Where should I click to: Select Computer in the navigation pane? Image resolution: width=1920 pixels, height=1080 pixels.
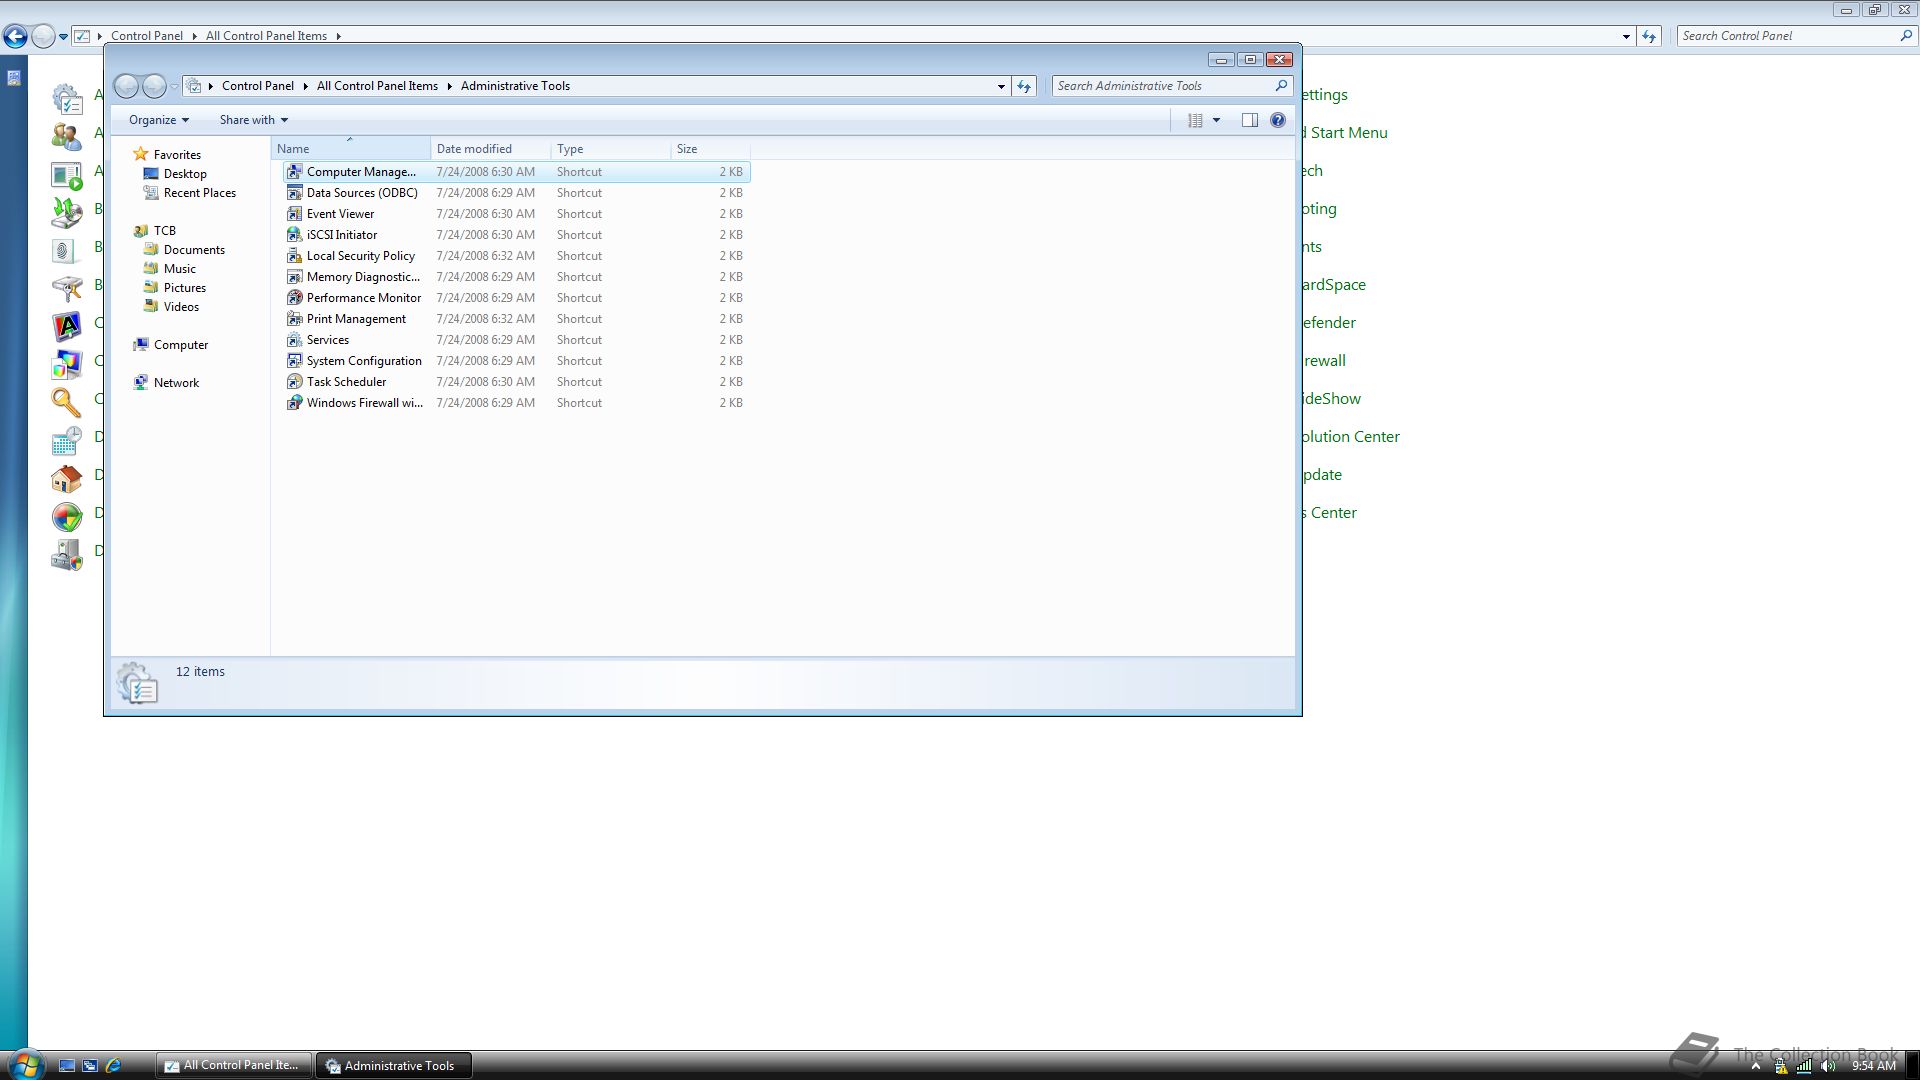(181, 345)
